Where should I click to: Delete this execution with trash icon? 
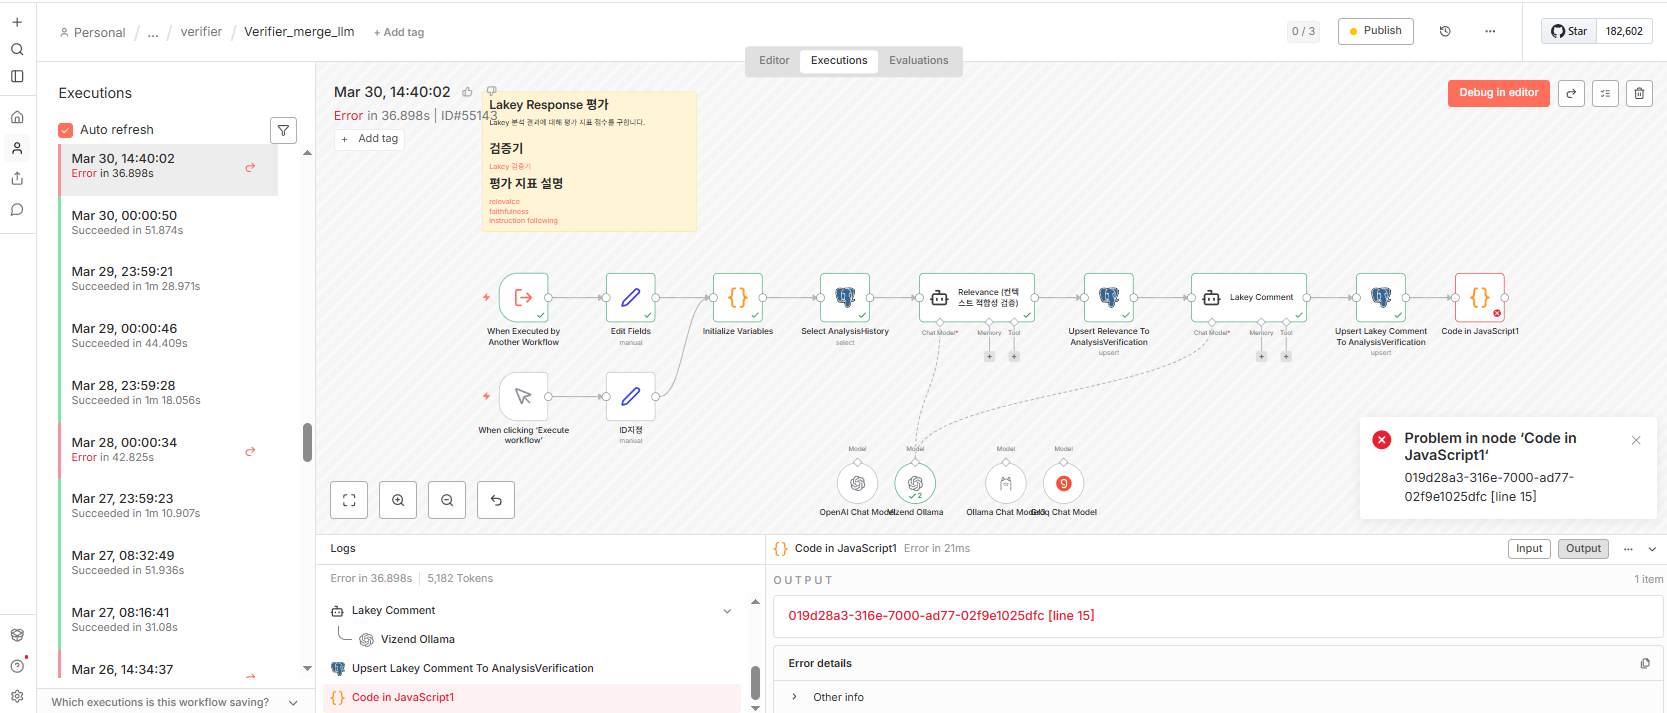pyautogui.click(x=1639, y=93)
